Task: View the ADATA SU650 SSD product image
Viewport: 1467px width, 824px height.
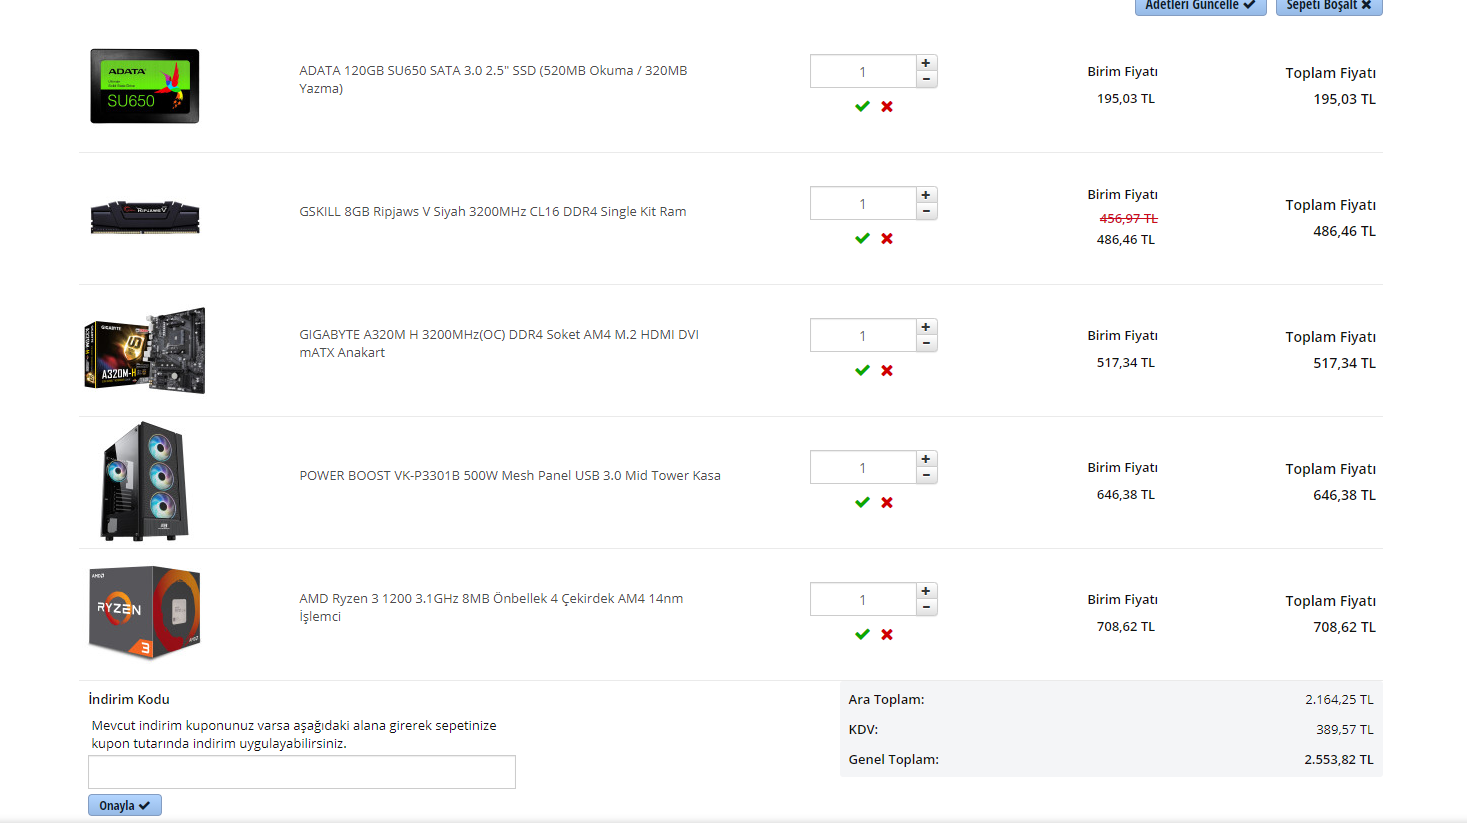Action: (145, 86)
